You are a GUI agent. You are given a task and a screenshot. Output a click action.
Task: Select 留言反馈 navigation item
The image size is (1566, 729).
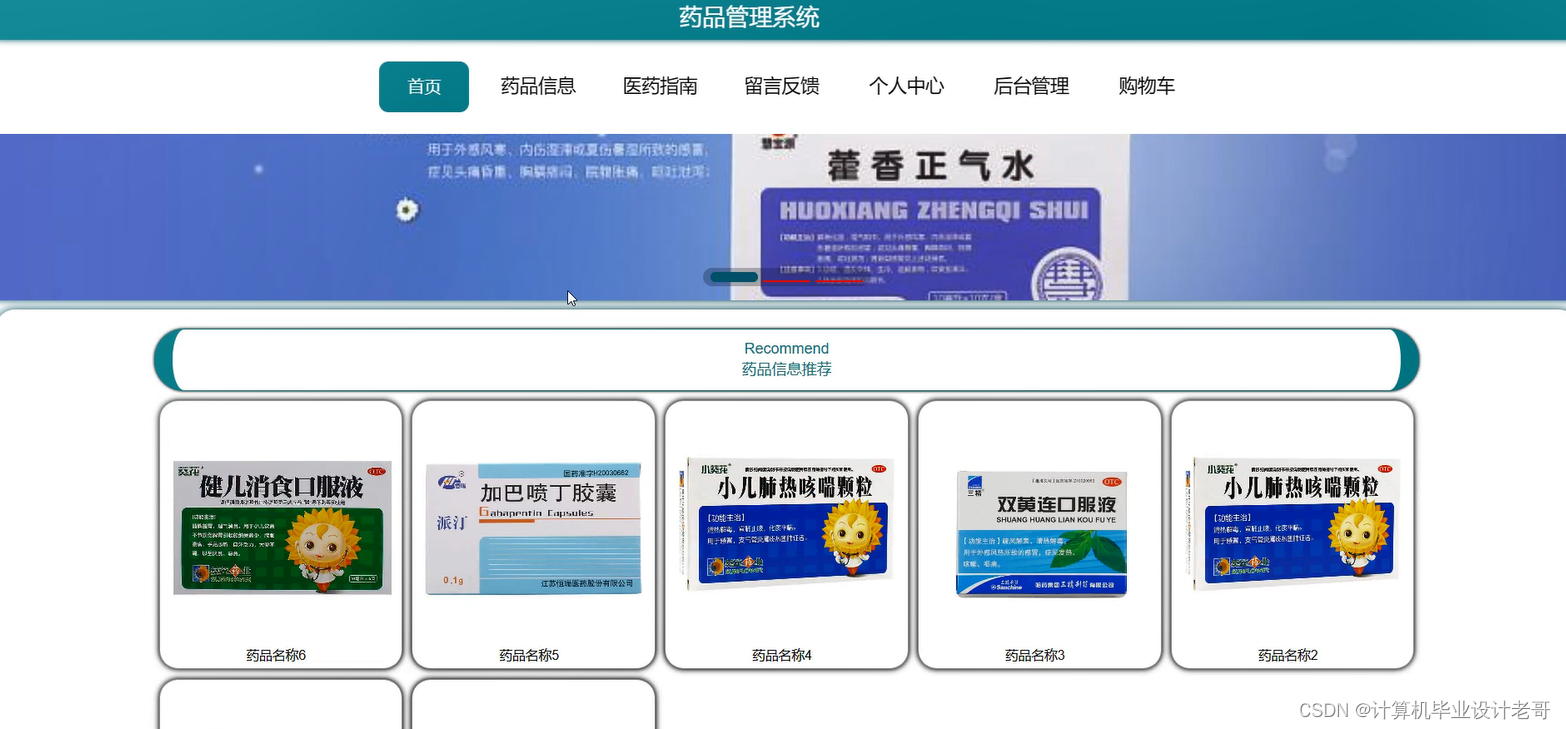[782, 87]
